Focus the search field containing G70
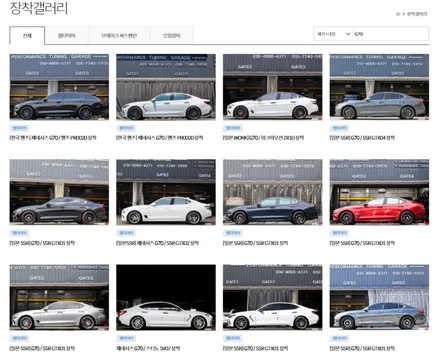Viewport: 440px width, 360px height. tap(390, 34)
